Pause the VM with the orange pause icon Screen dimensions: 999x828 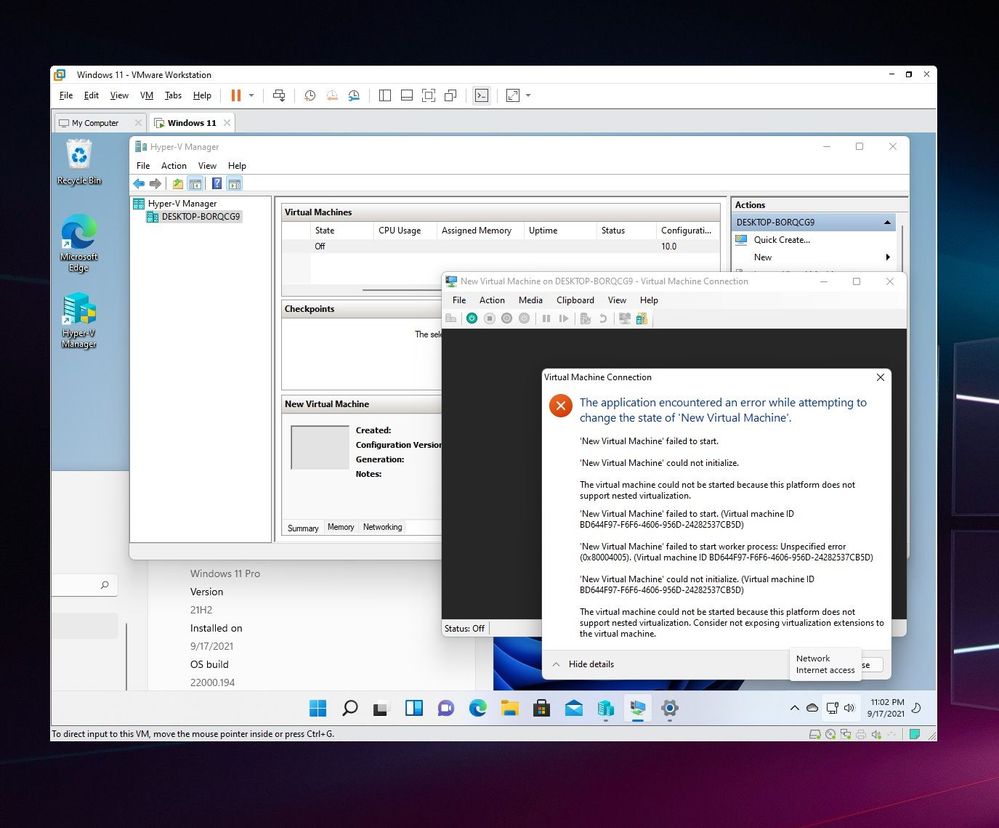pos(236,96)
